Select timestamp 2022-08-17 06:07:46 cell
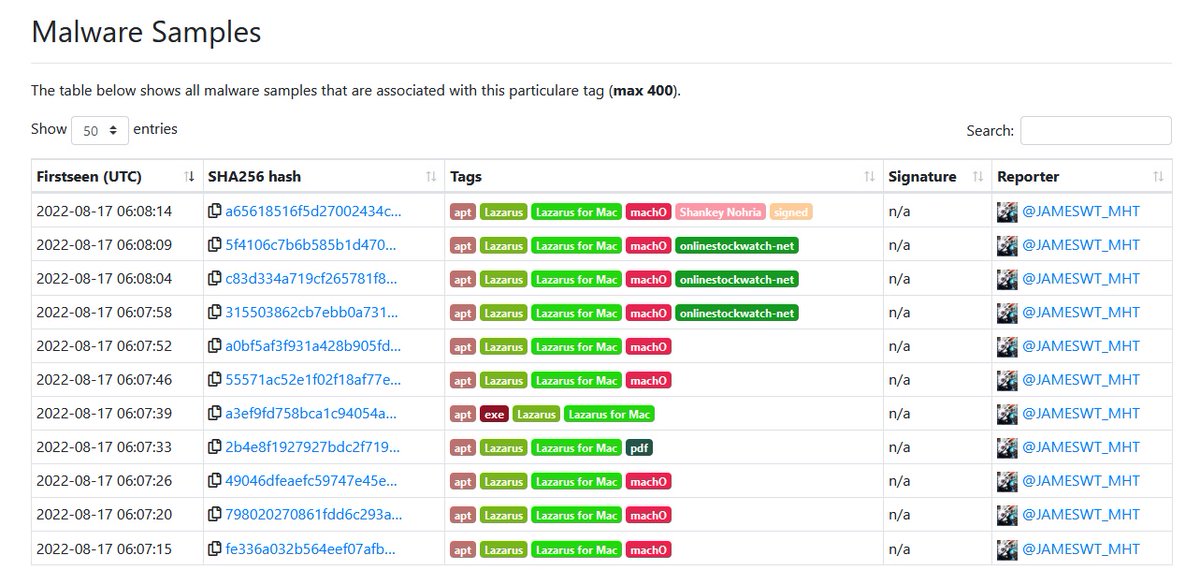This screenshot has width=1200, height=570. coord(104,380)
